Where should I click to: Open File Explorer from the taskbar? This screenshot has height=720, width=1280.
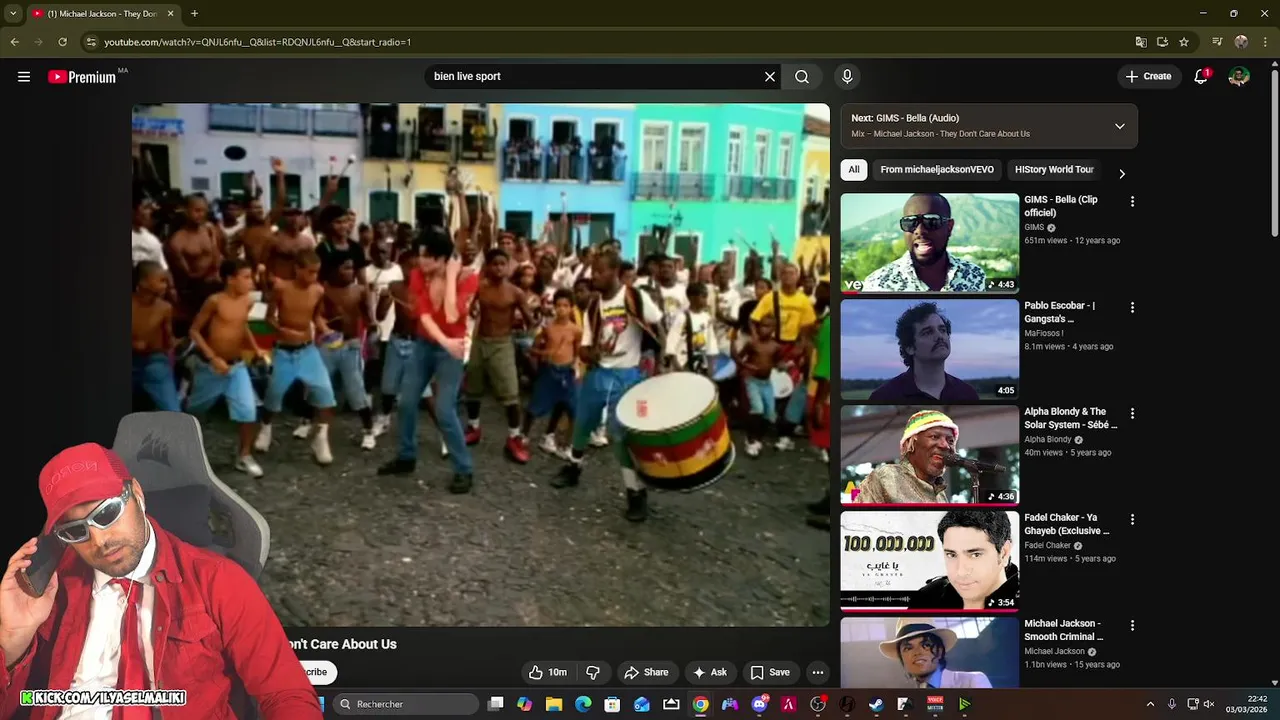[x=554, y=704]
